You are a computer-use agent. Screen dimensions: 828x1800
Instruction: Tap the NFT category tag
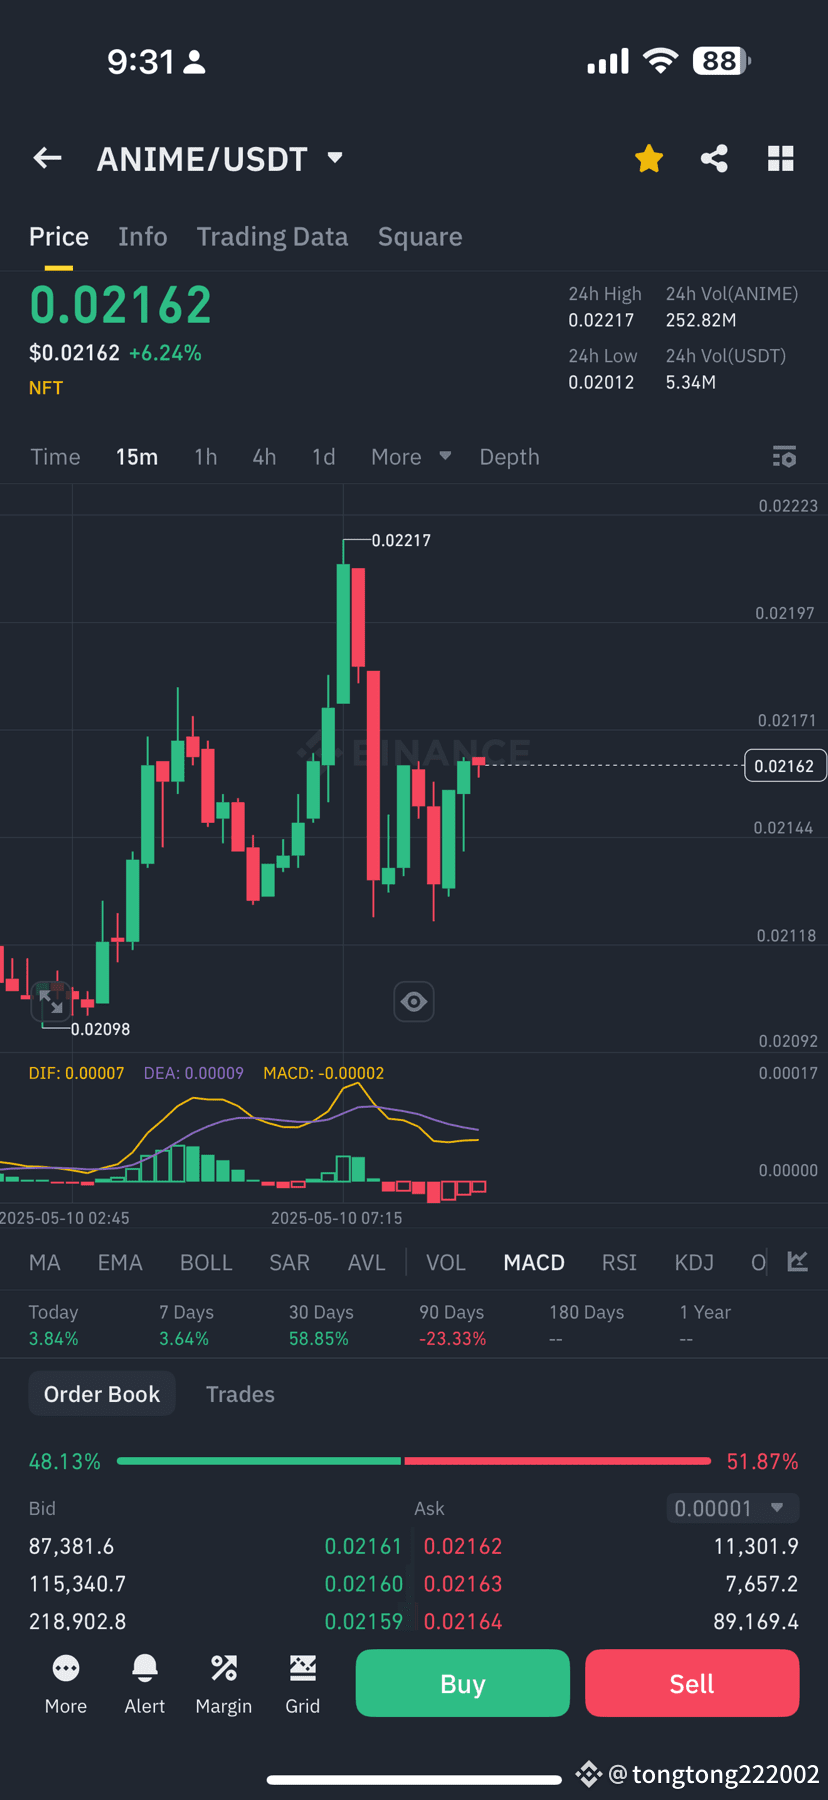[46, 388]
